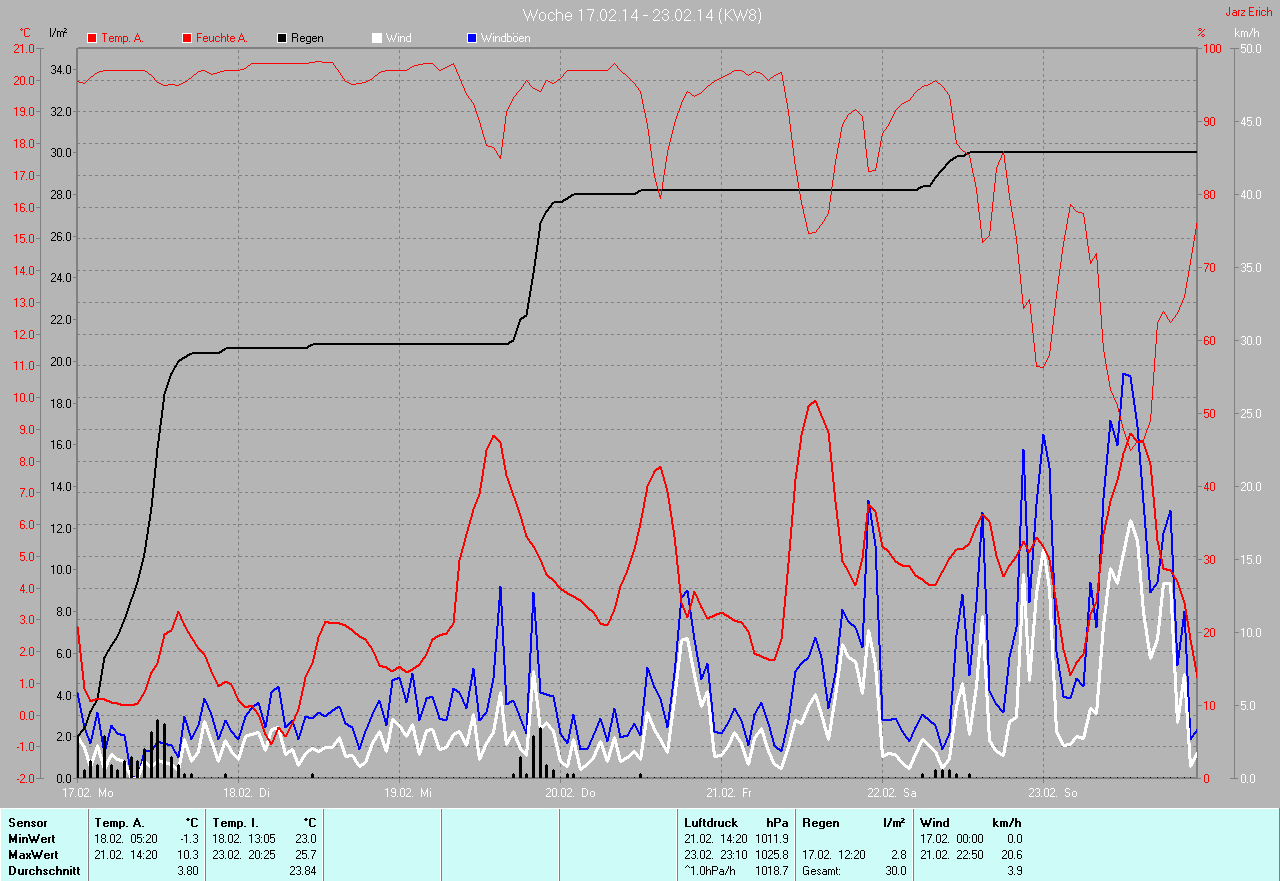Click the '45.0' wind speed axis tick
Image resolution: width=1280 pixels, height=881 pixels.
(x=1250, y=122)
